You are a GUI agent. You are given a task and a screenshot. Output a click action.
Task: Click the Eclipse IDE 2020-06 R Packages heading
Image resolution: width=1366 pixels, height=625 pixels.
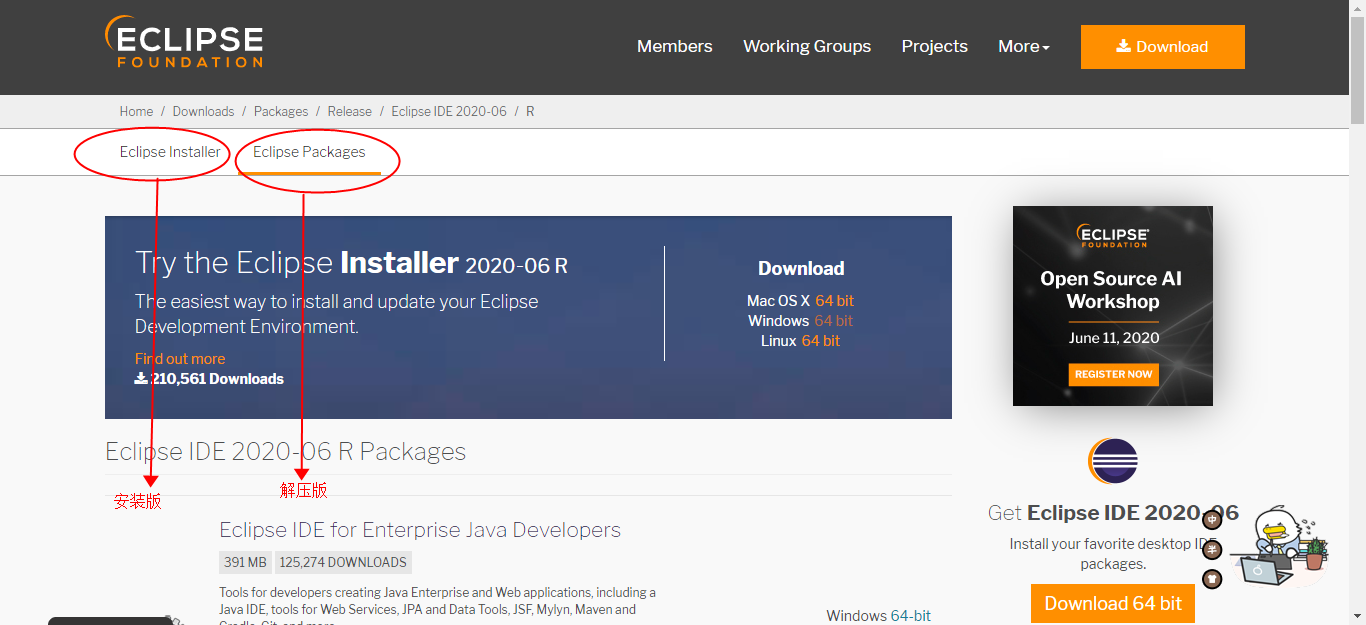click(x=286, y=451)
